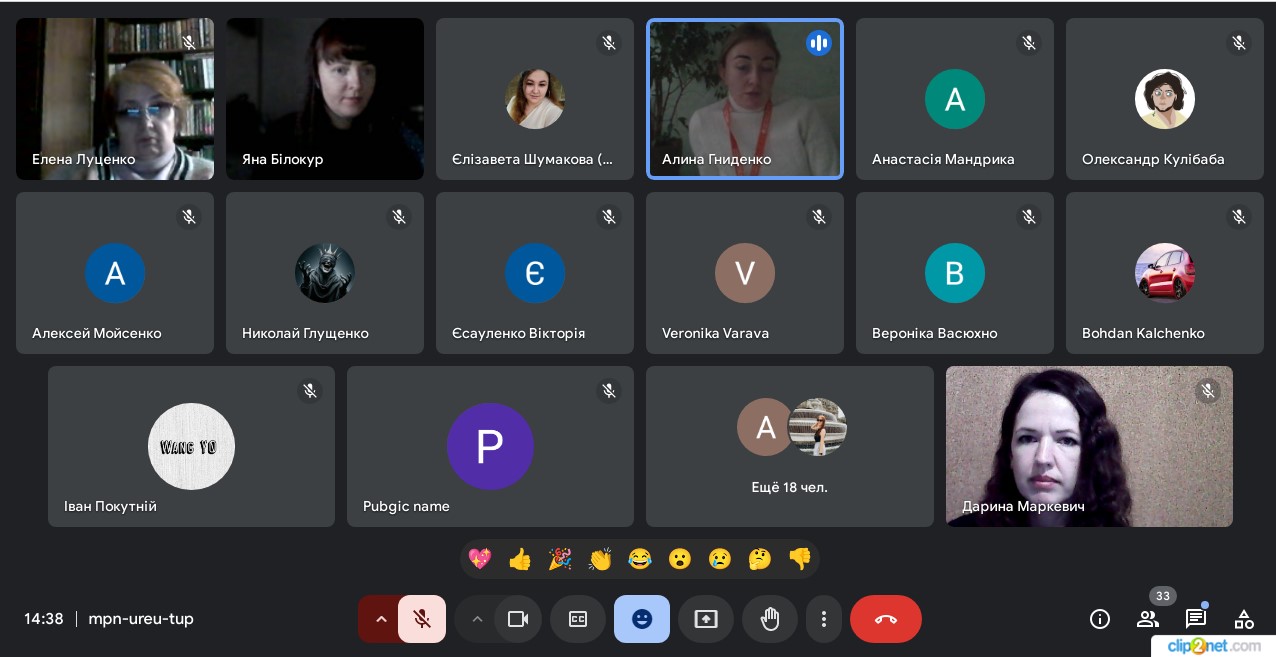Send the thumbs down reaction

coord(800,559)
